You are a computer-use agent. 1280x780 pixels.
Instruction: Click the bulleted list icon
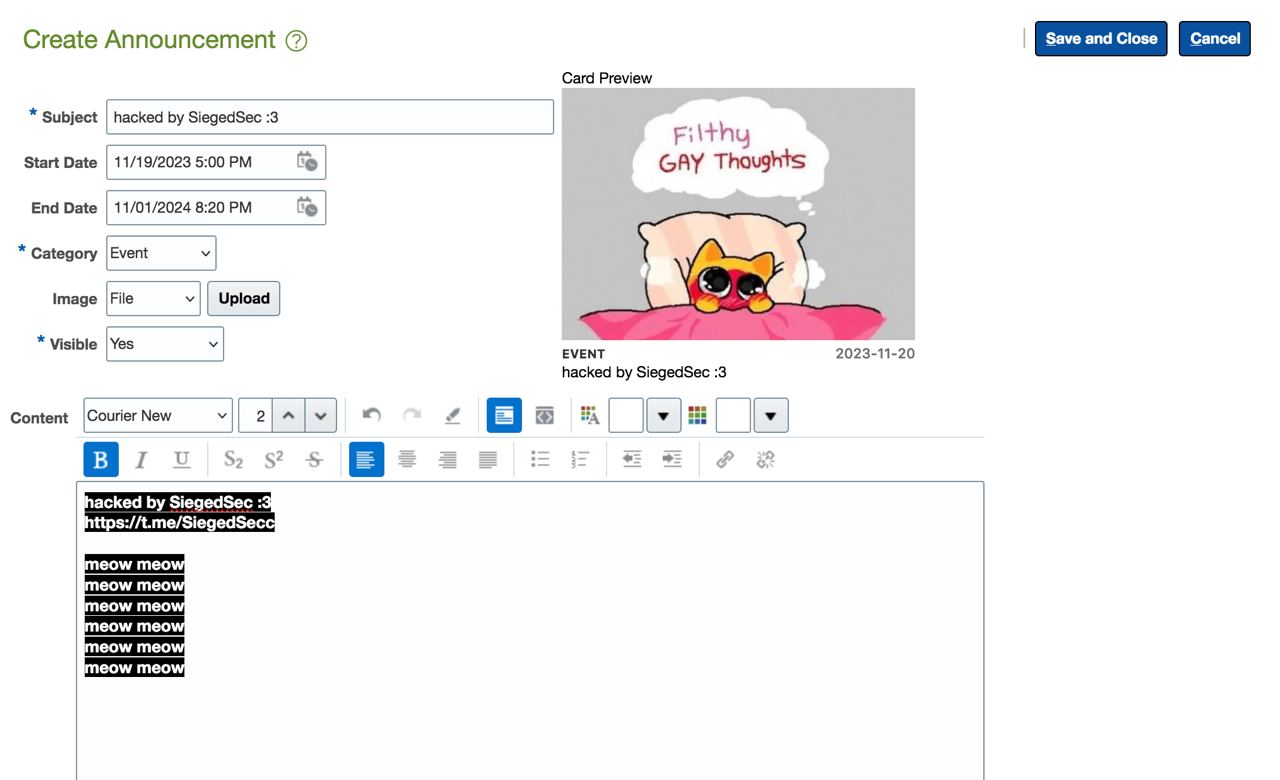(x=540, y=460)
